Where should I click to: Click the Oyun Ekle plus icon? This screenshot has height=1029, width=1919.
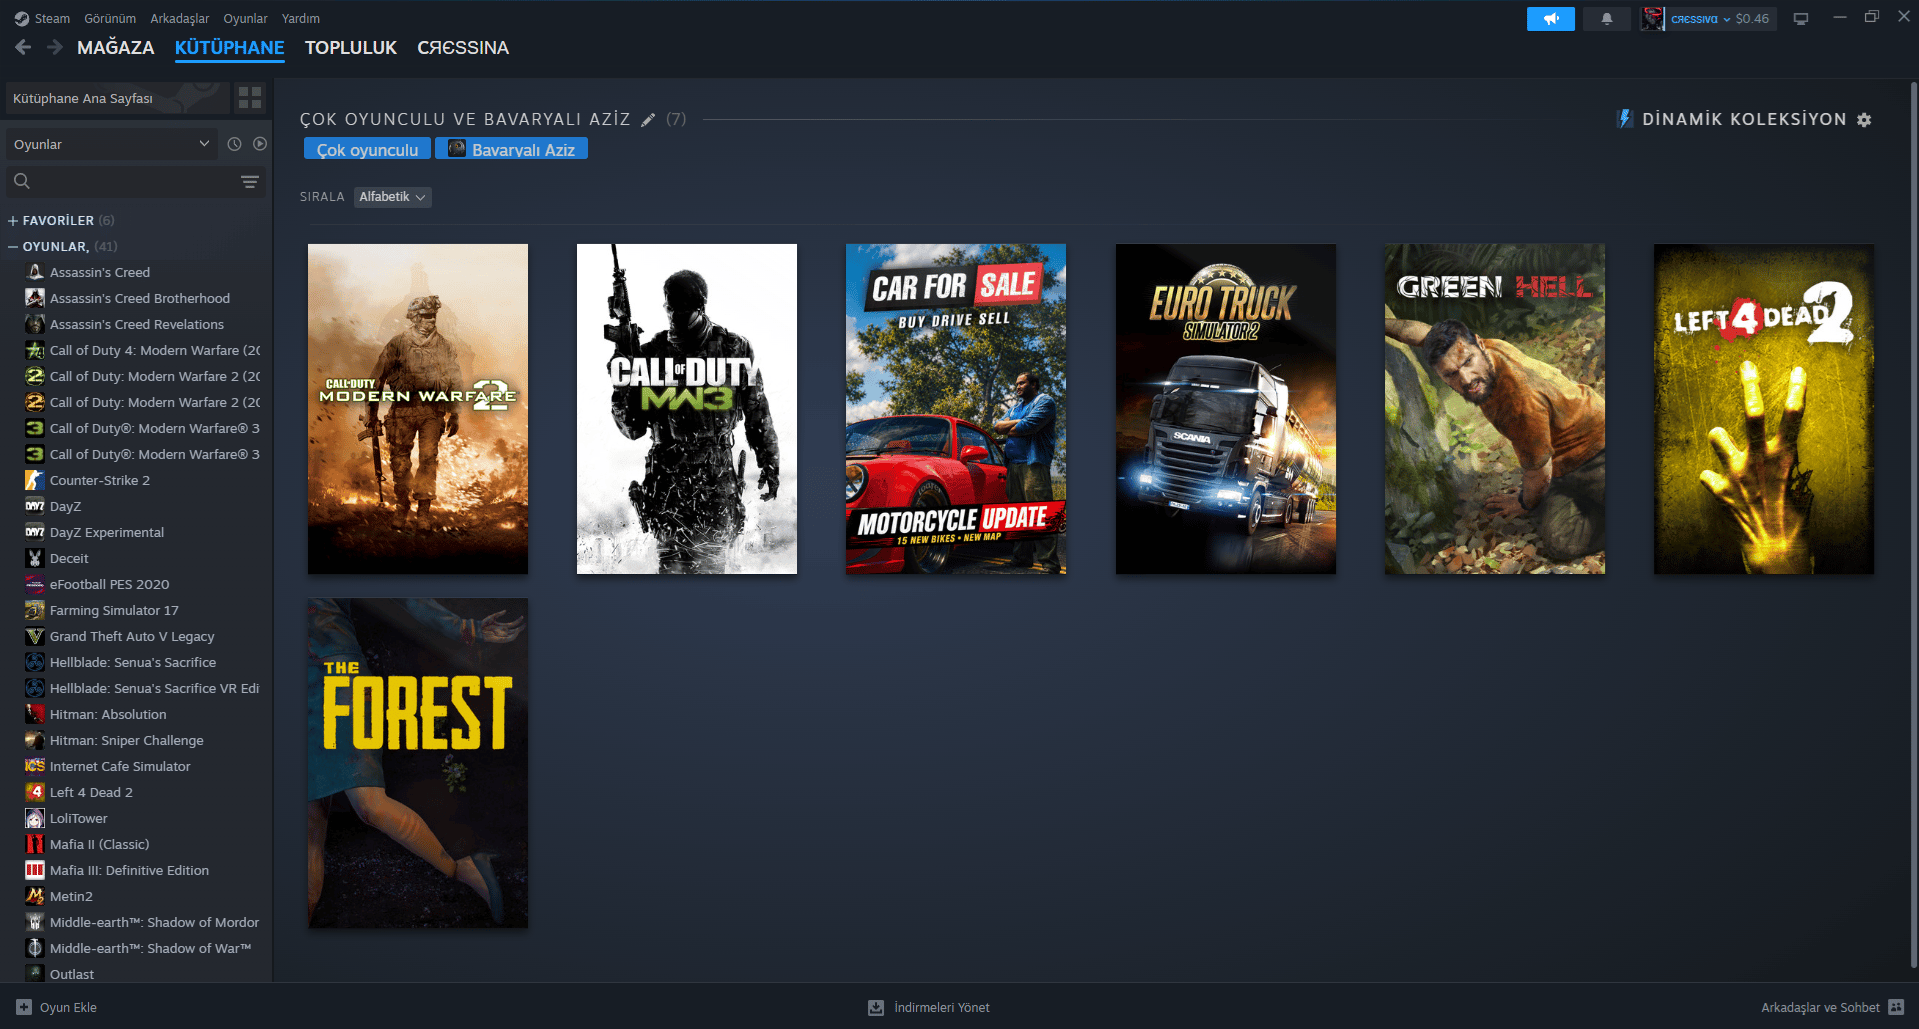point(24,1007)
